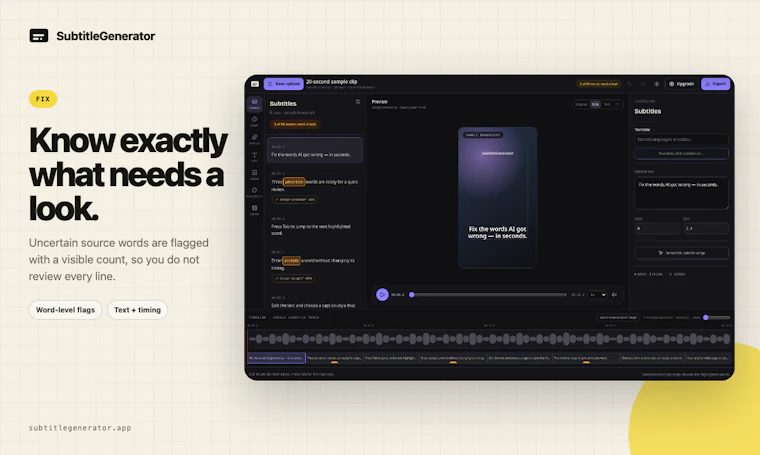Open the Background icon in sidebar
Viewport: 760px width, 455px height.
pos(254,192)
